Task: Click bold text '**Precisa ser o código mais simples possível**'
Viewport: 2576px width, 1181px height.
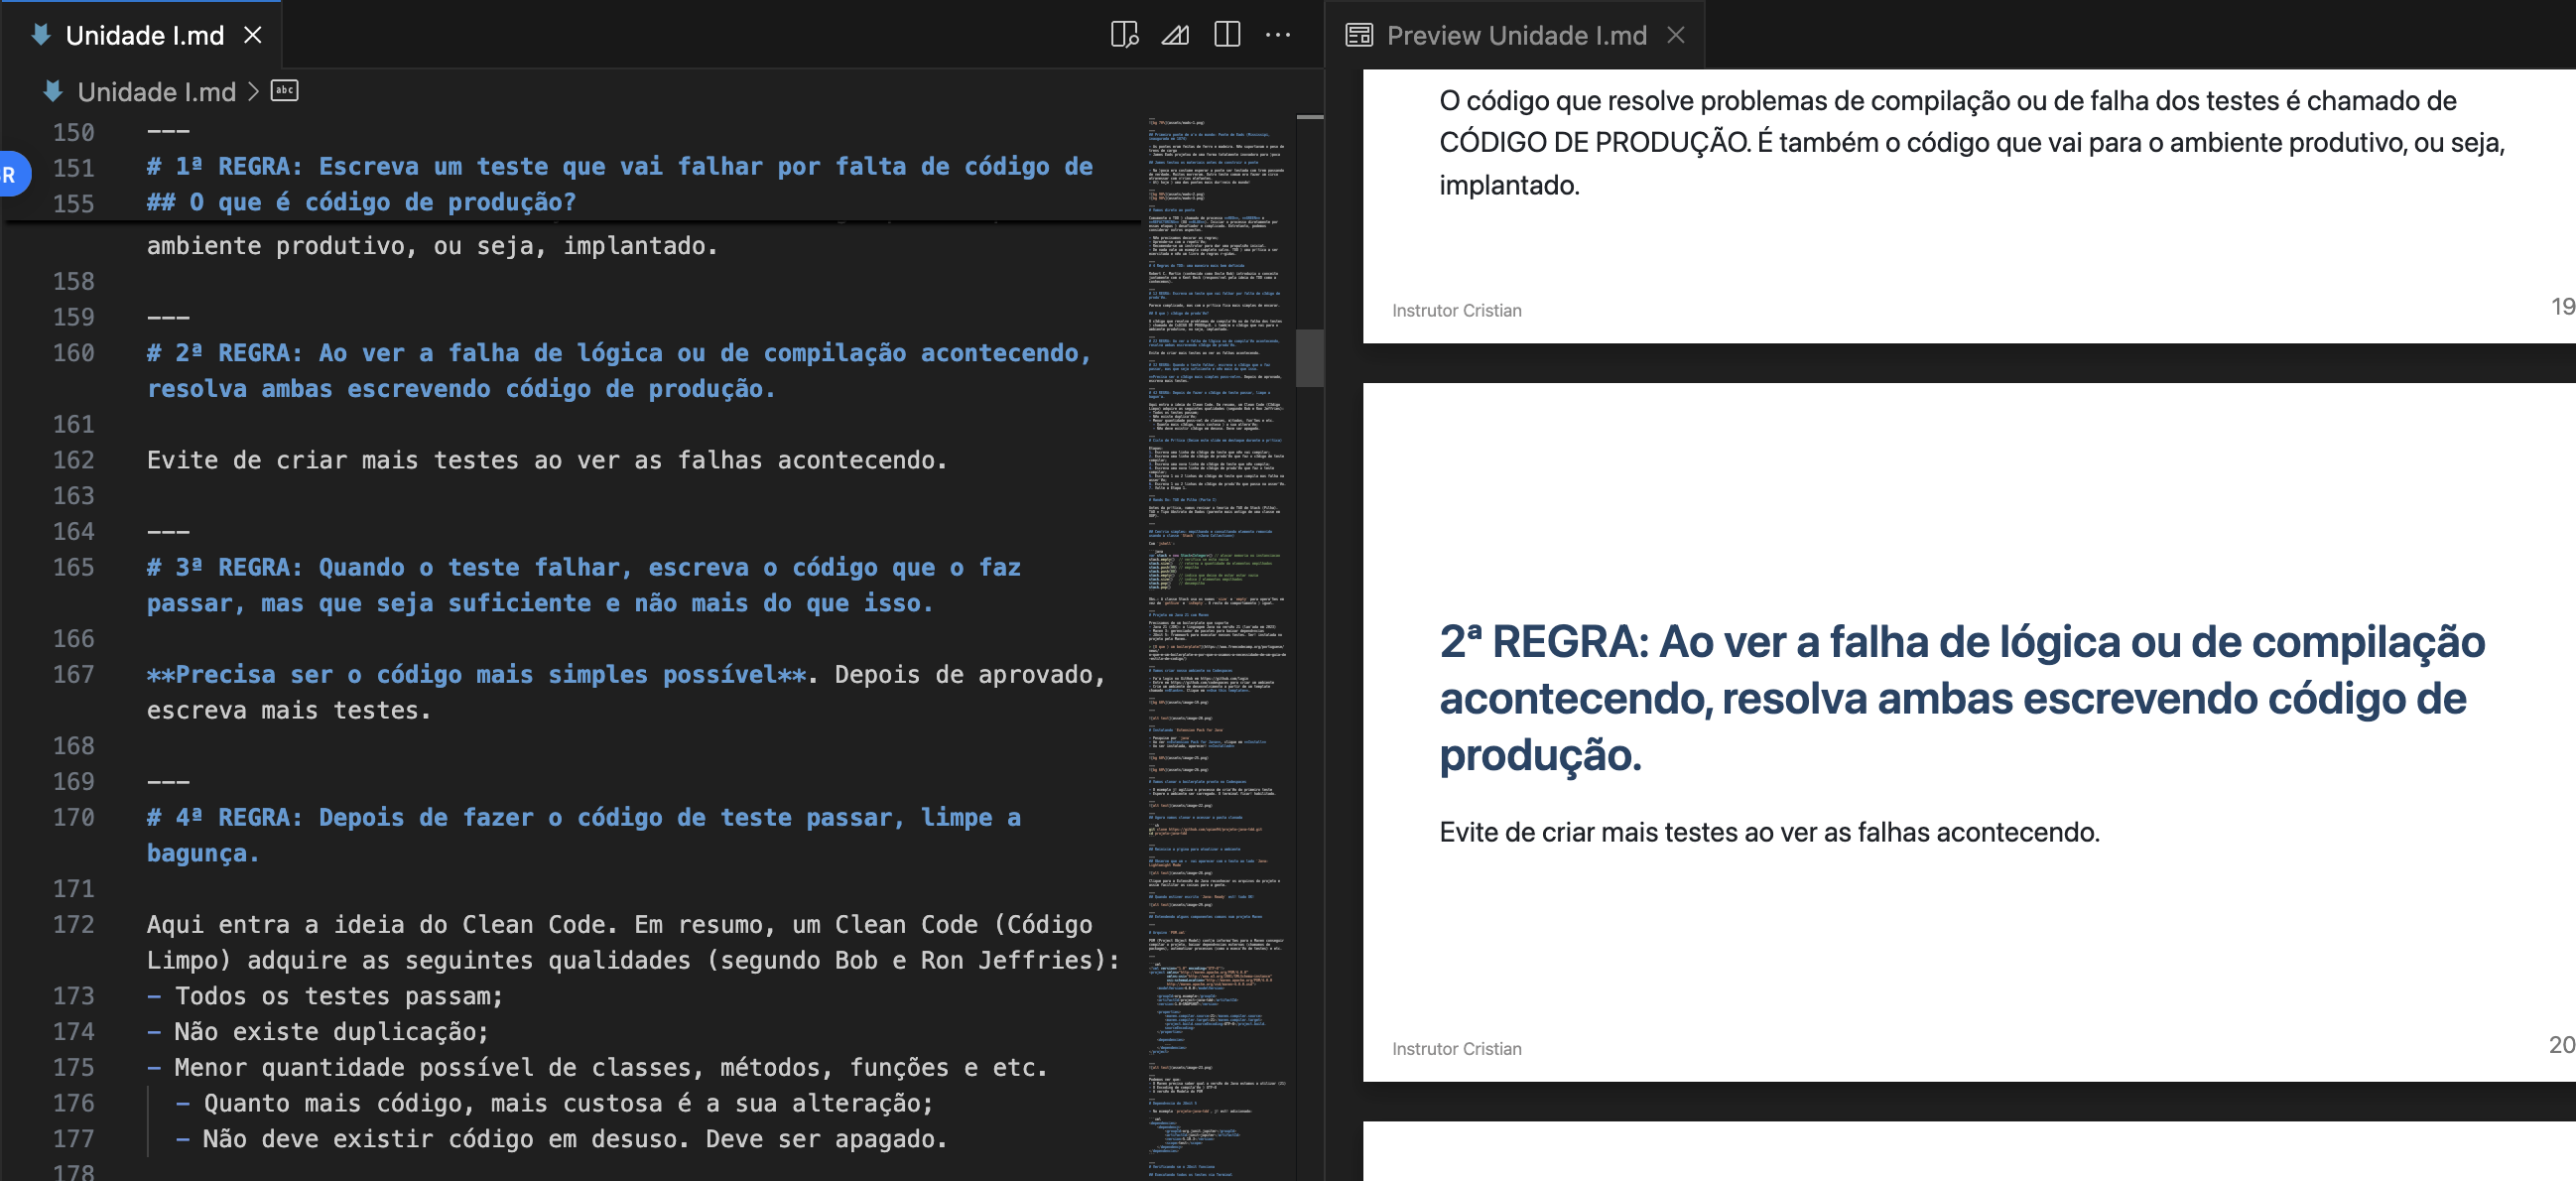Action: point(476,674)
